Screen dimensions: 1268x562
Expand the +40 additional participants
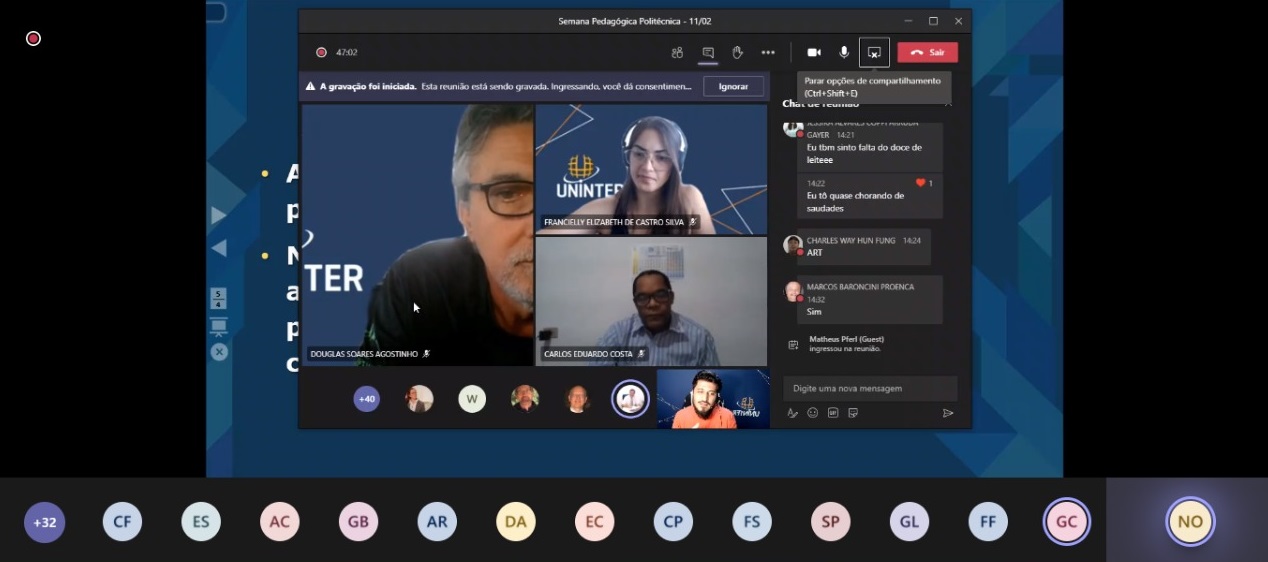coord(367,399)
